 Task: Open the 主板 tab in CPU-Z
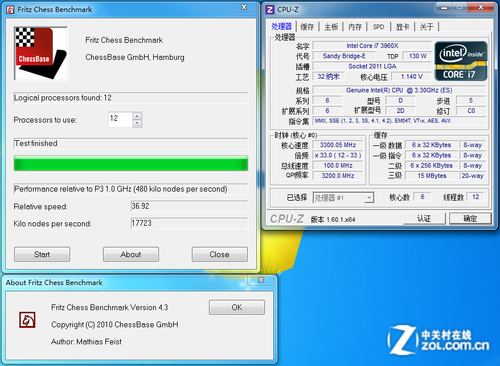click(331, 27)
